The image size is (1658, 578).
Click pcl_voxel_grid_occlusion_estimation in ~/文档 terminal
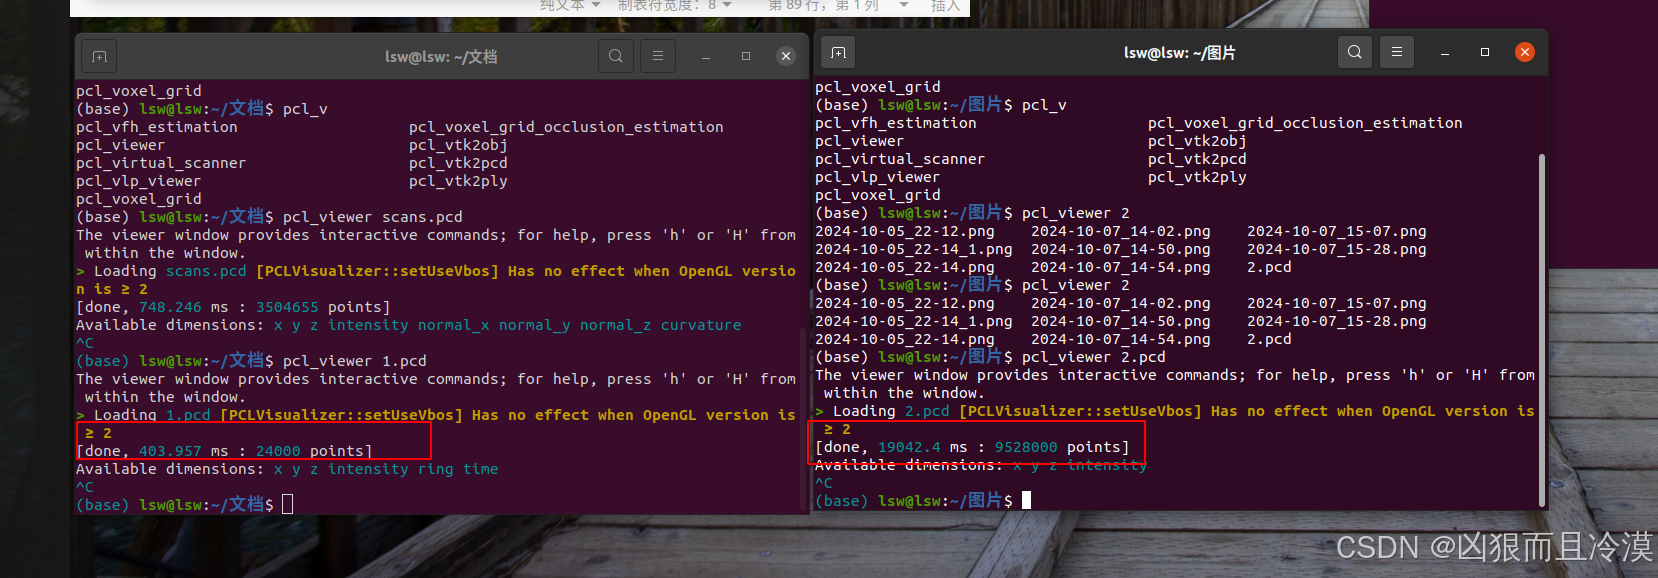point(566,127)
